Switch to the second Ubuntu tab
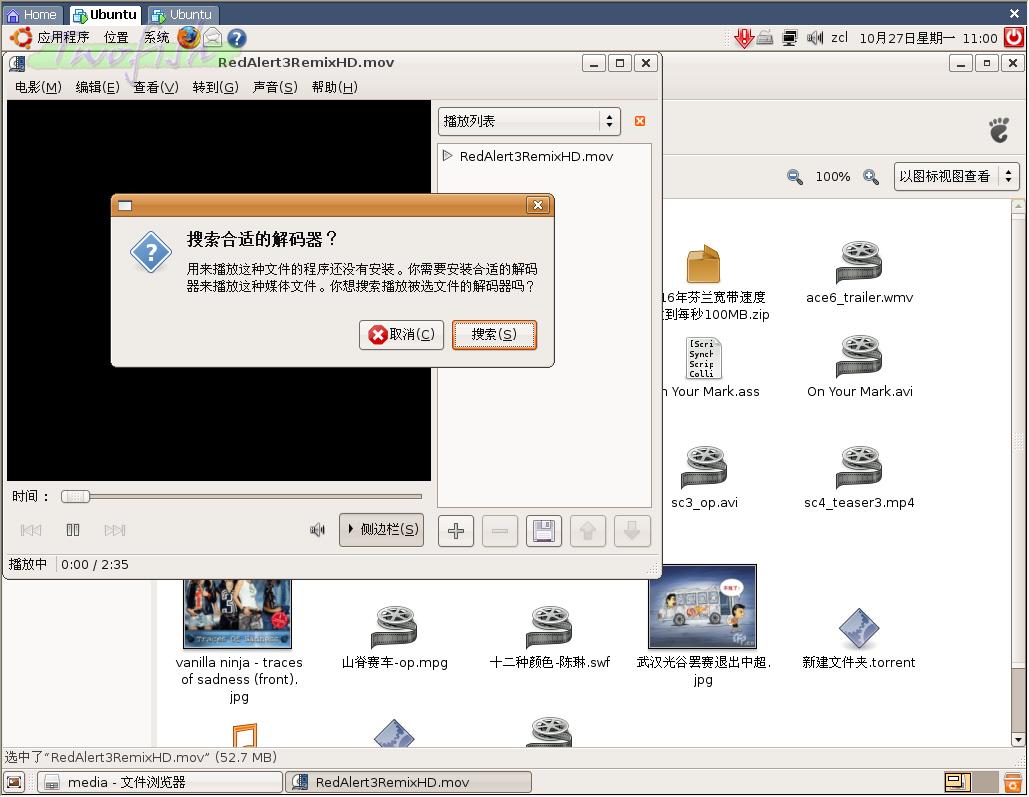 click(x=182, y=14)
